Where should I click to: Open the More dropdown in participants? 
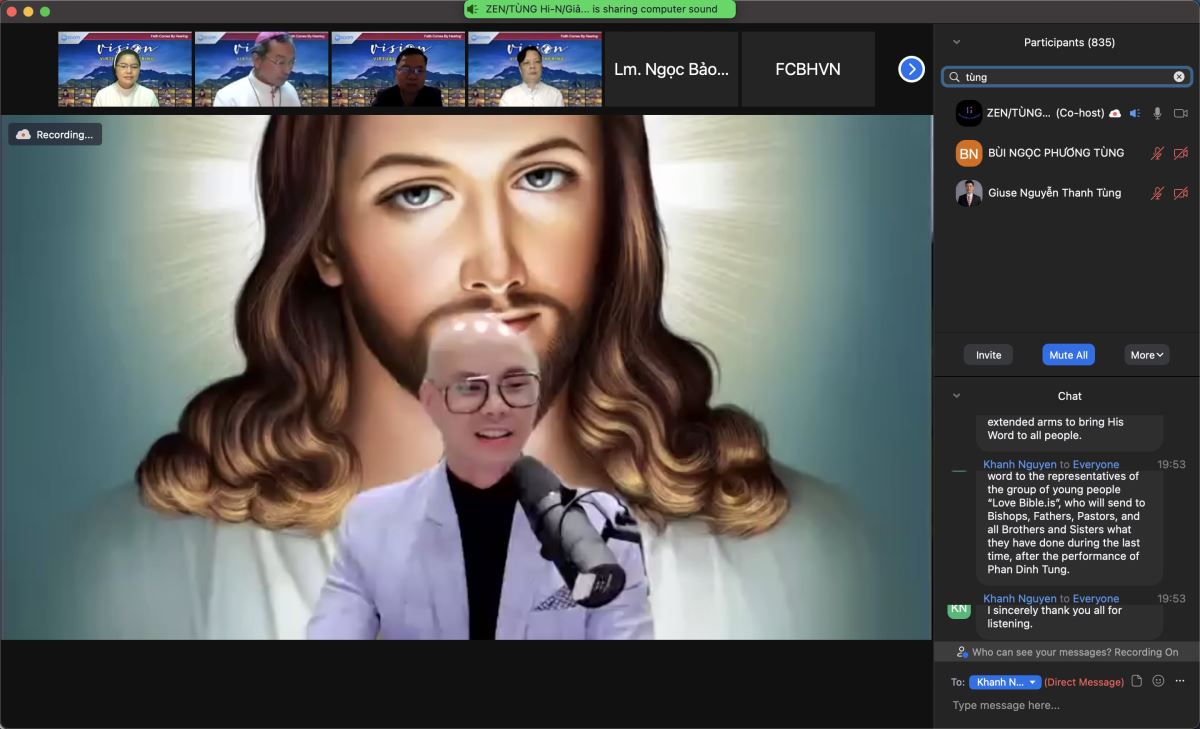1147,355
